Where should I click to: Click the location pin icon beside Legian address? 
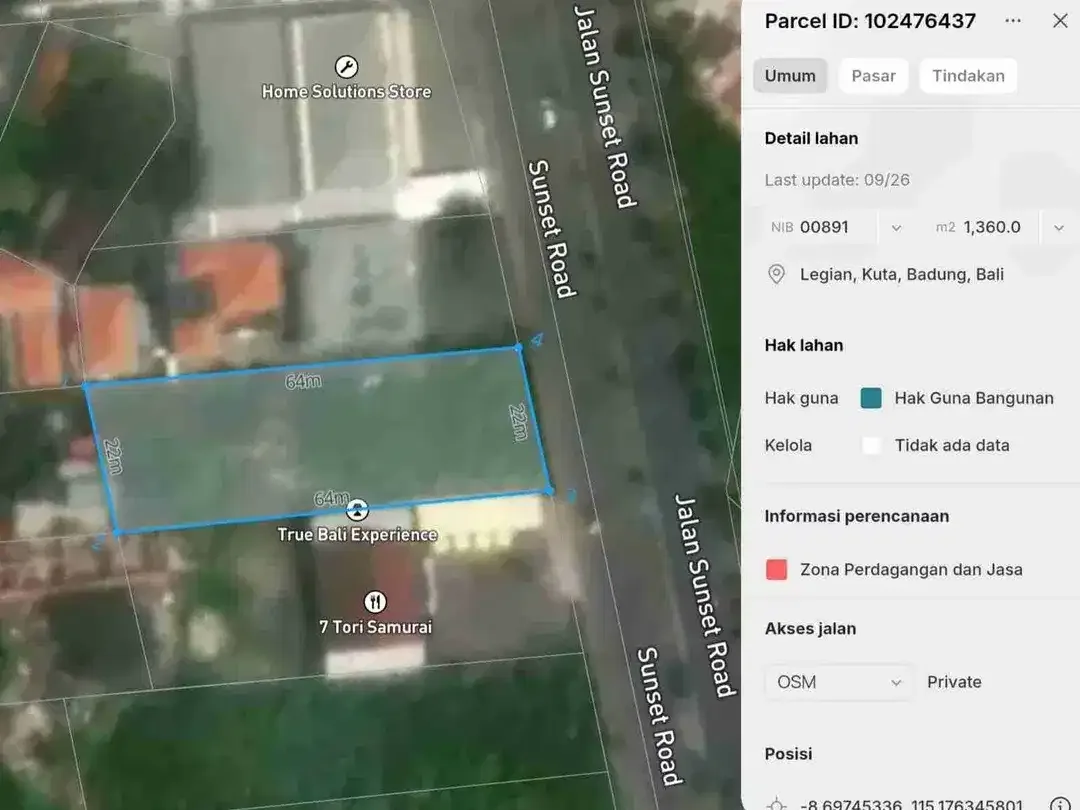[x=776, y=274]
